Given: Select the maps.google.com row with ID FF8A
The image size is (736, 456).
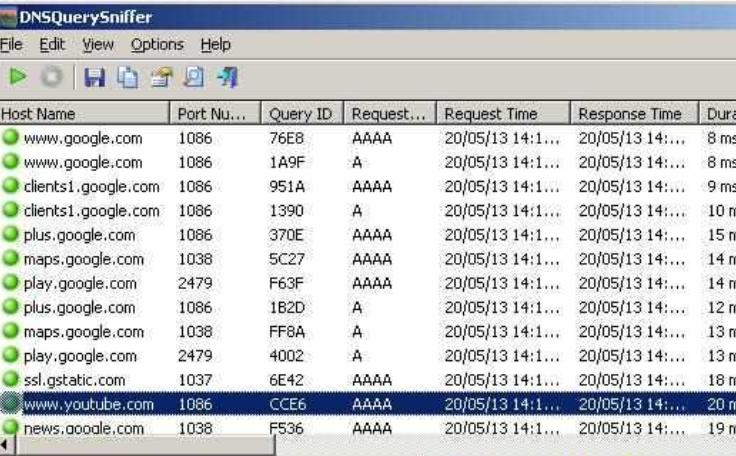Looking at the screenshot, I should point(368,332).
